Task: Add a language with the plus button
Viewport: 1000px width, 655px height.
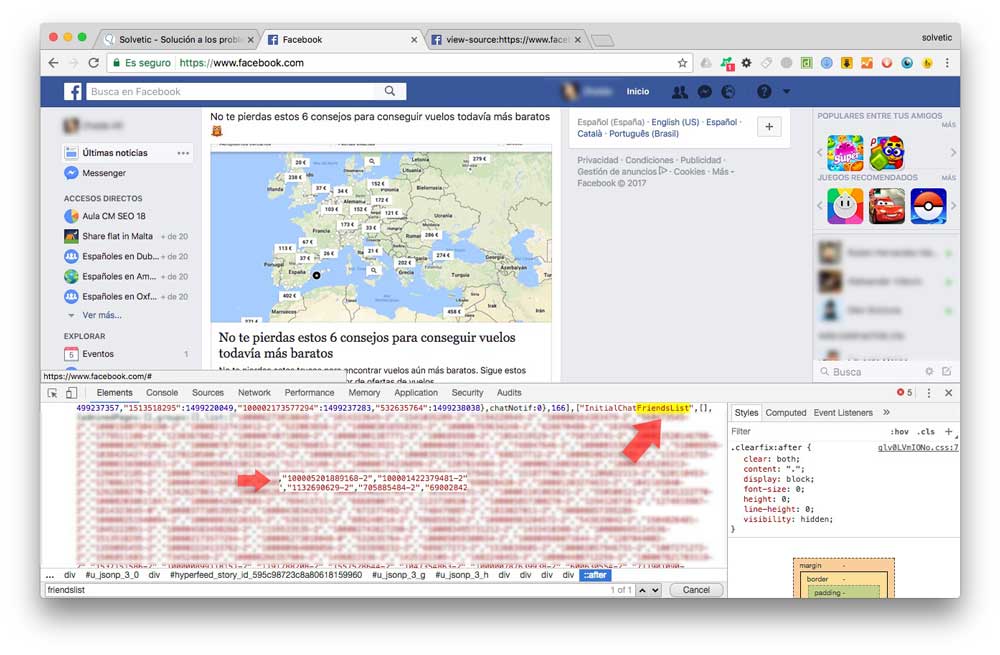Action: pos(769,127)
